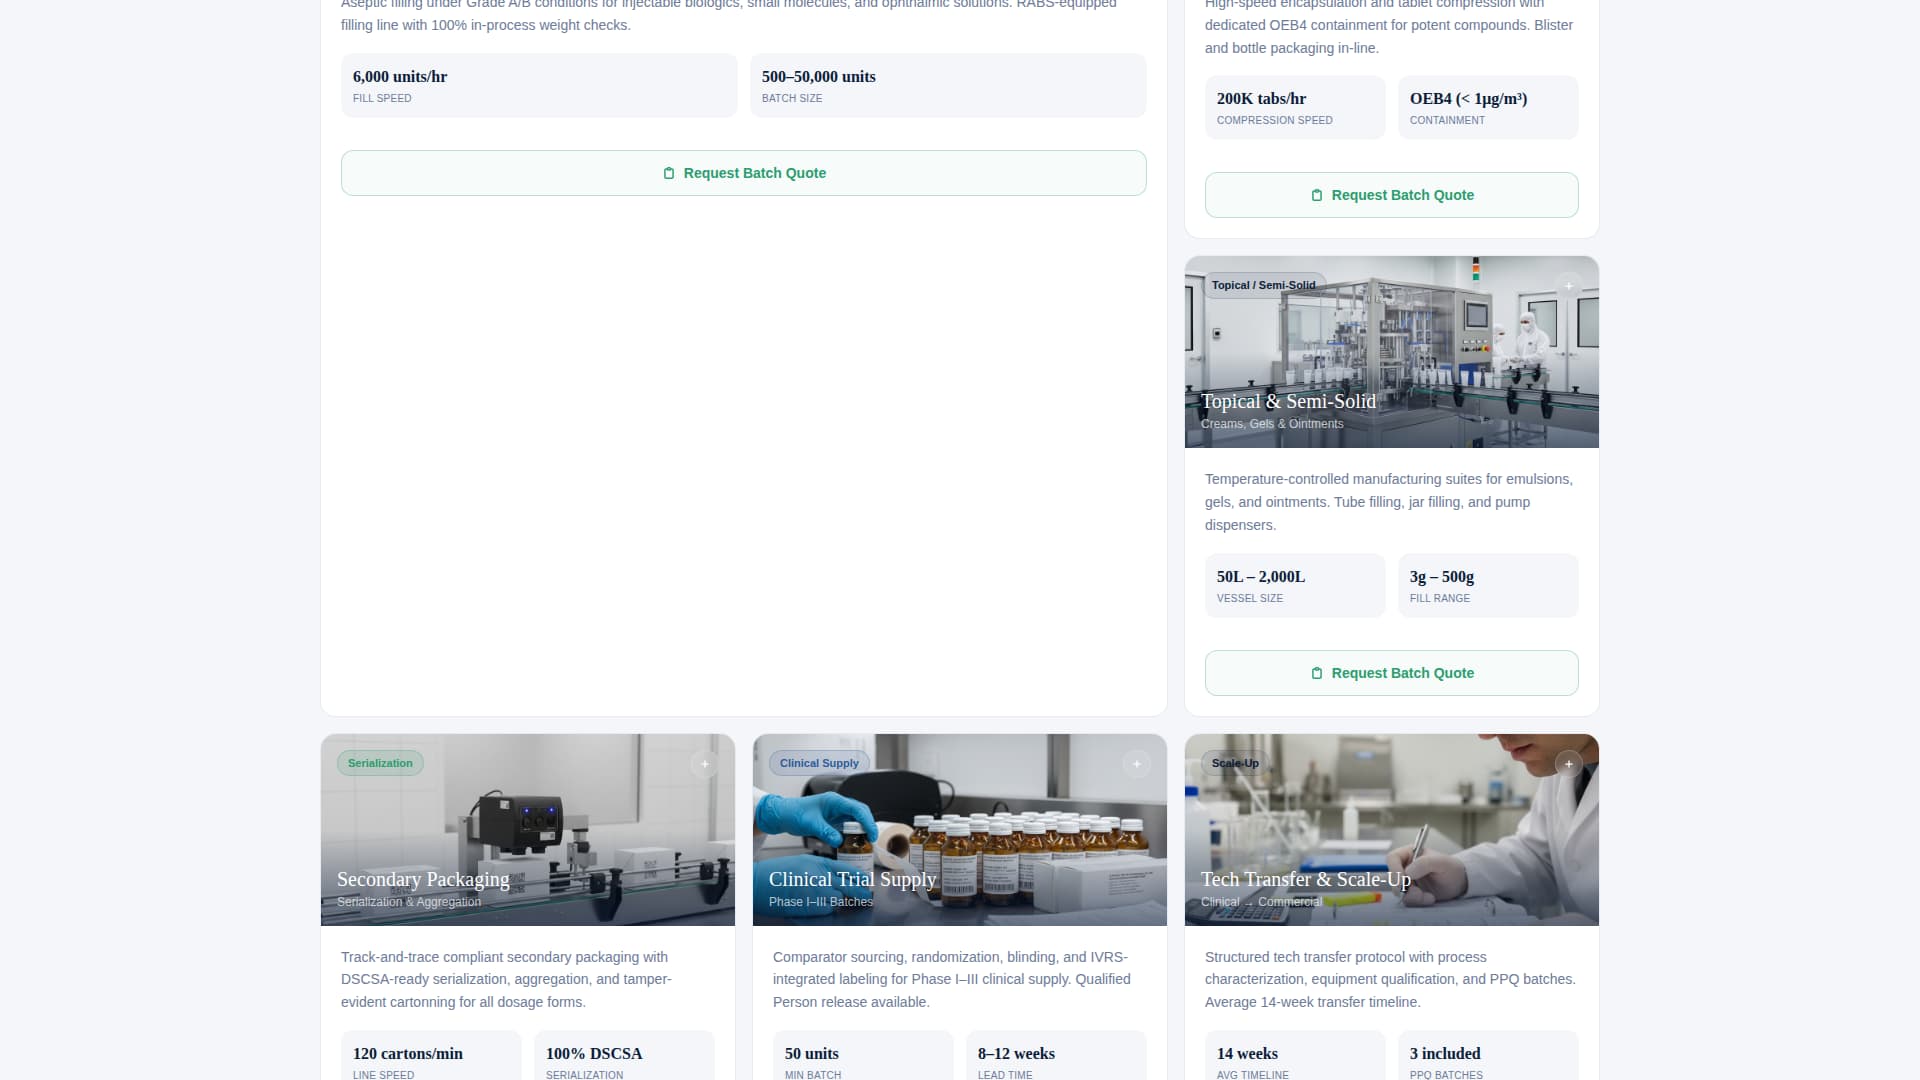Click the Topical / Semi-Solid tag
Image resolution: width=1920 pixels, height=1080 pixels.
[1263, 285]
